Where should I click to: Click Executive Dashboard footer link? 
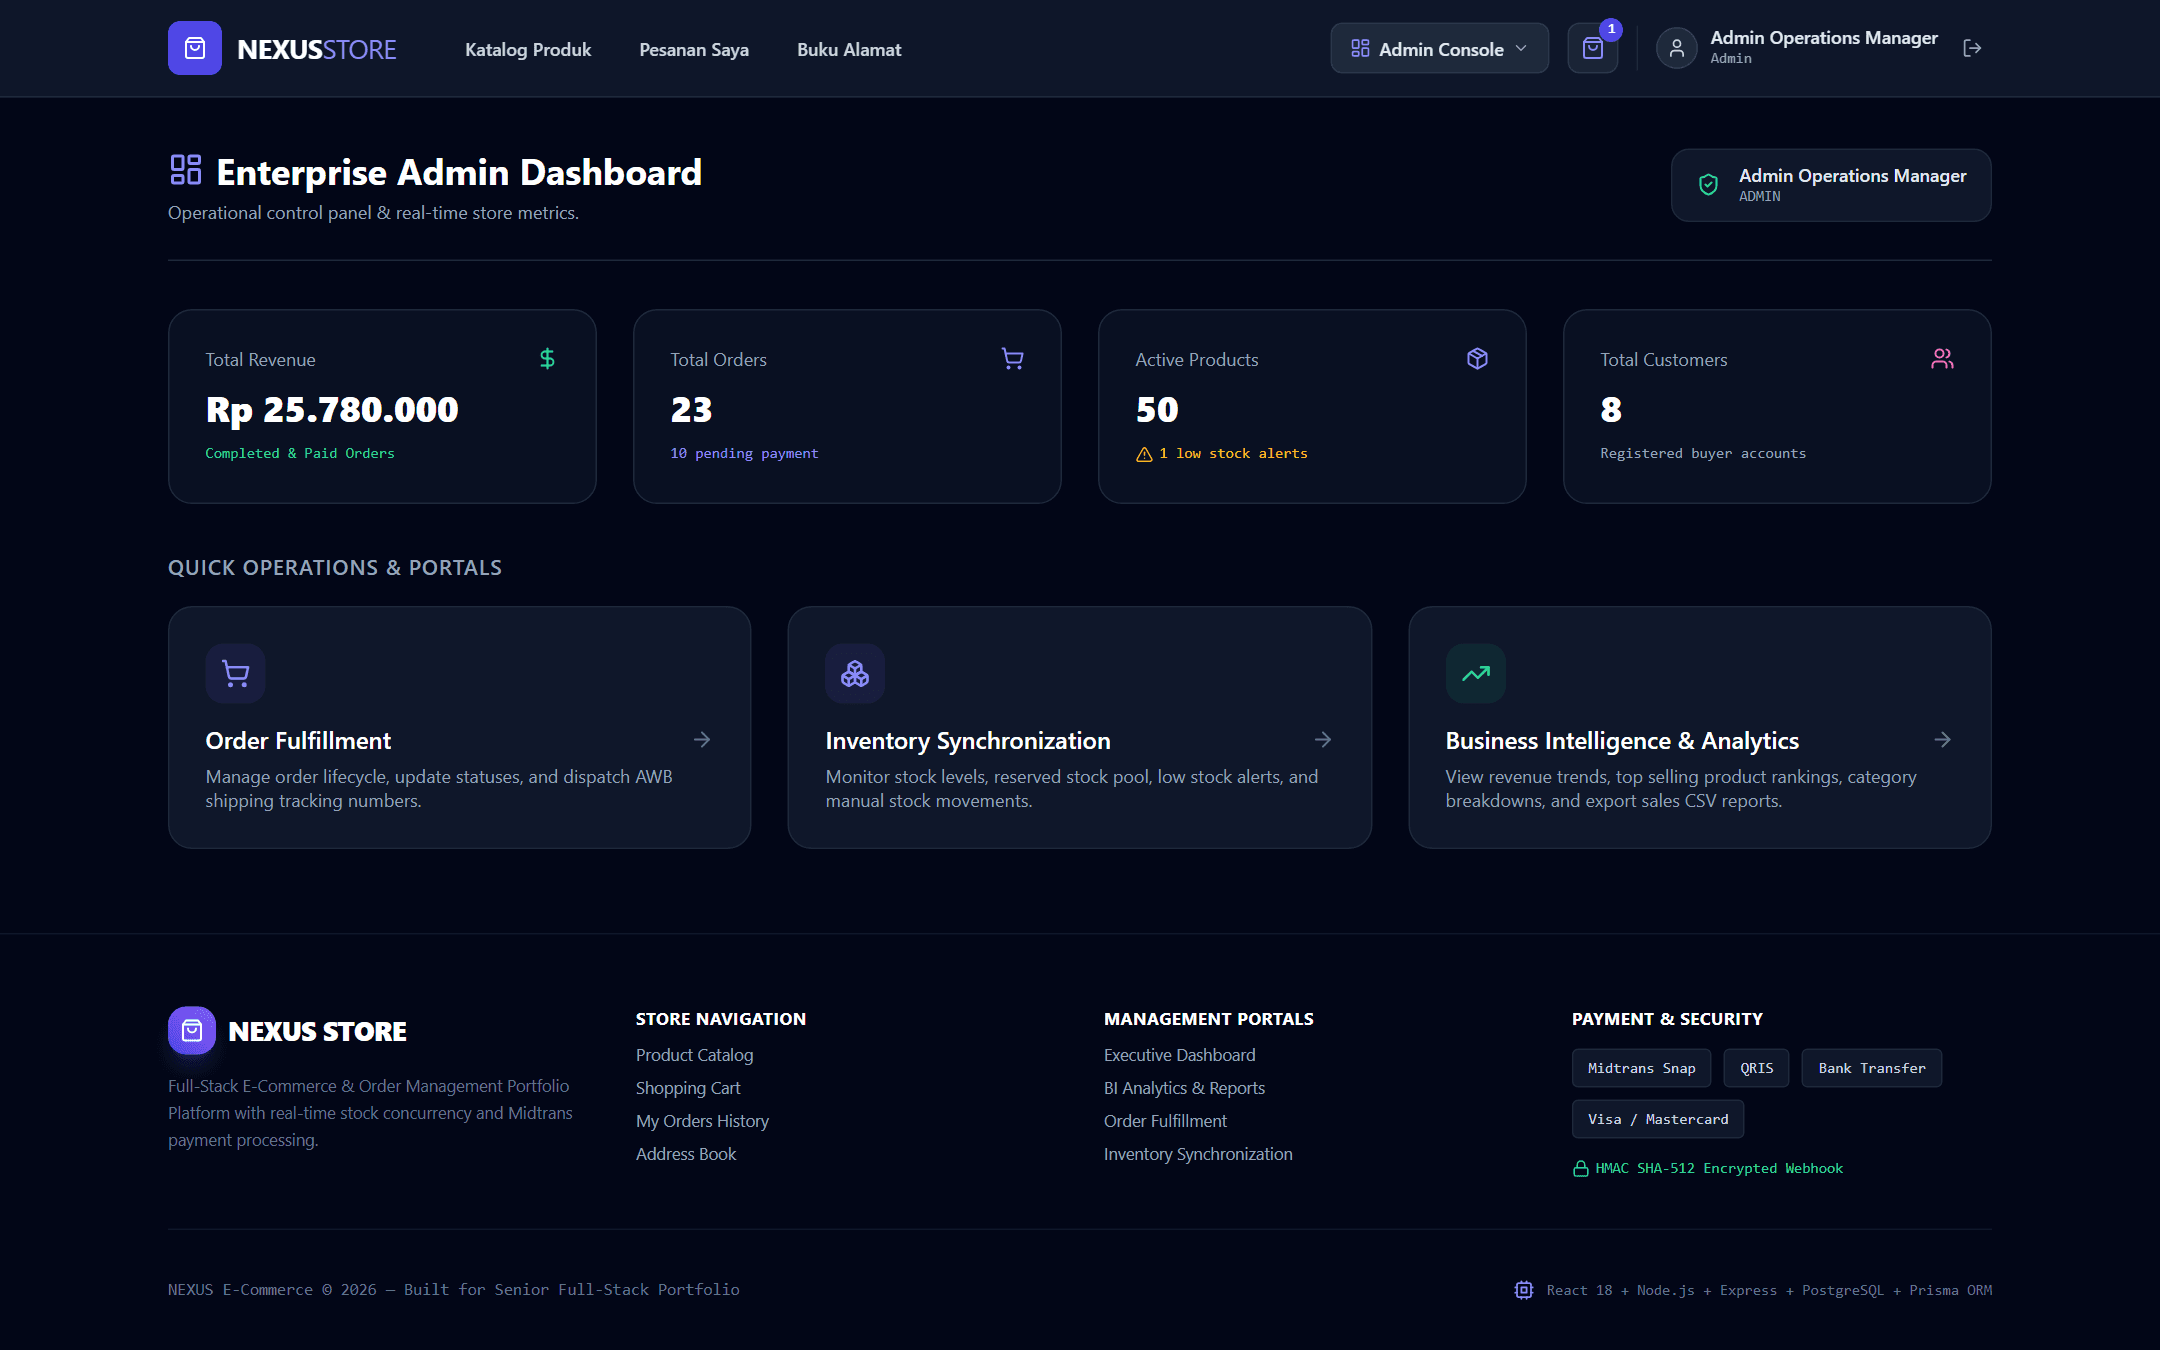coord(1179,1055)
